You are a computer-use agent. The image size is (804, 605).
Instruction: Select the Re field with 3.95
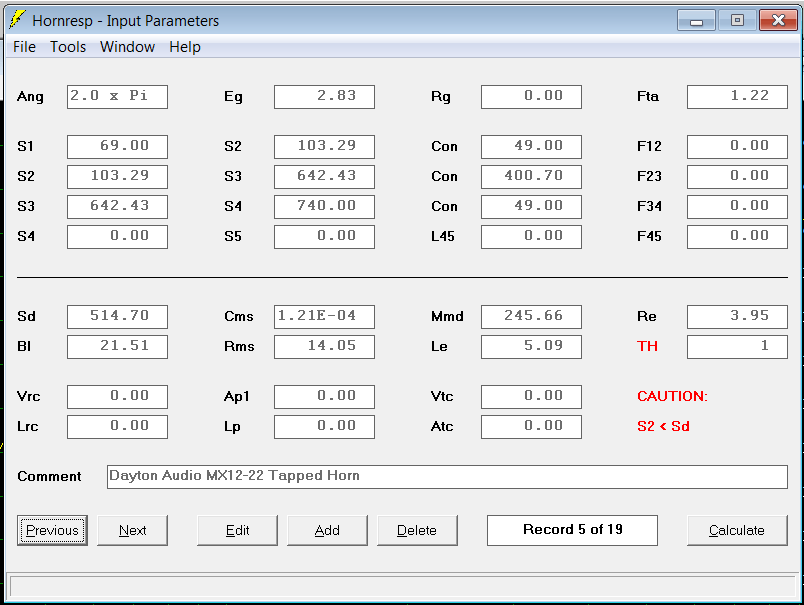pyautogui.click(x=737, y=317)
